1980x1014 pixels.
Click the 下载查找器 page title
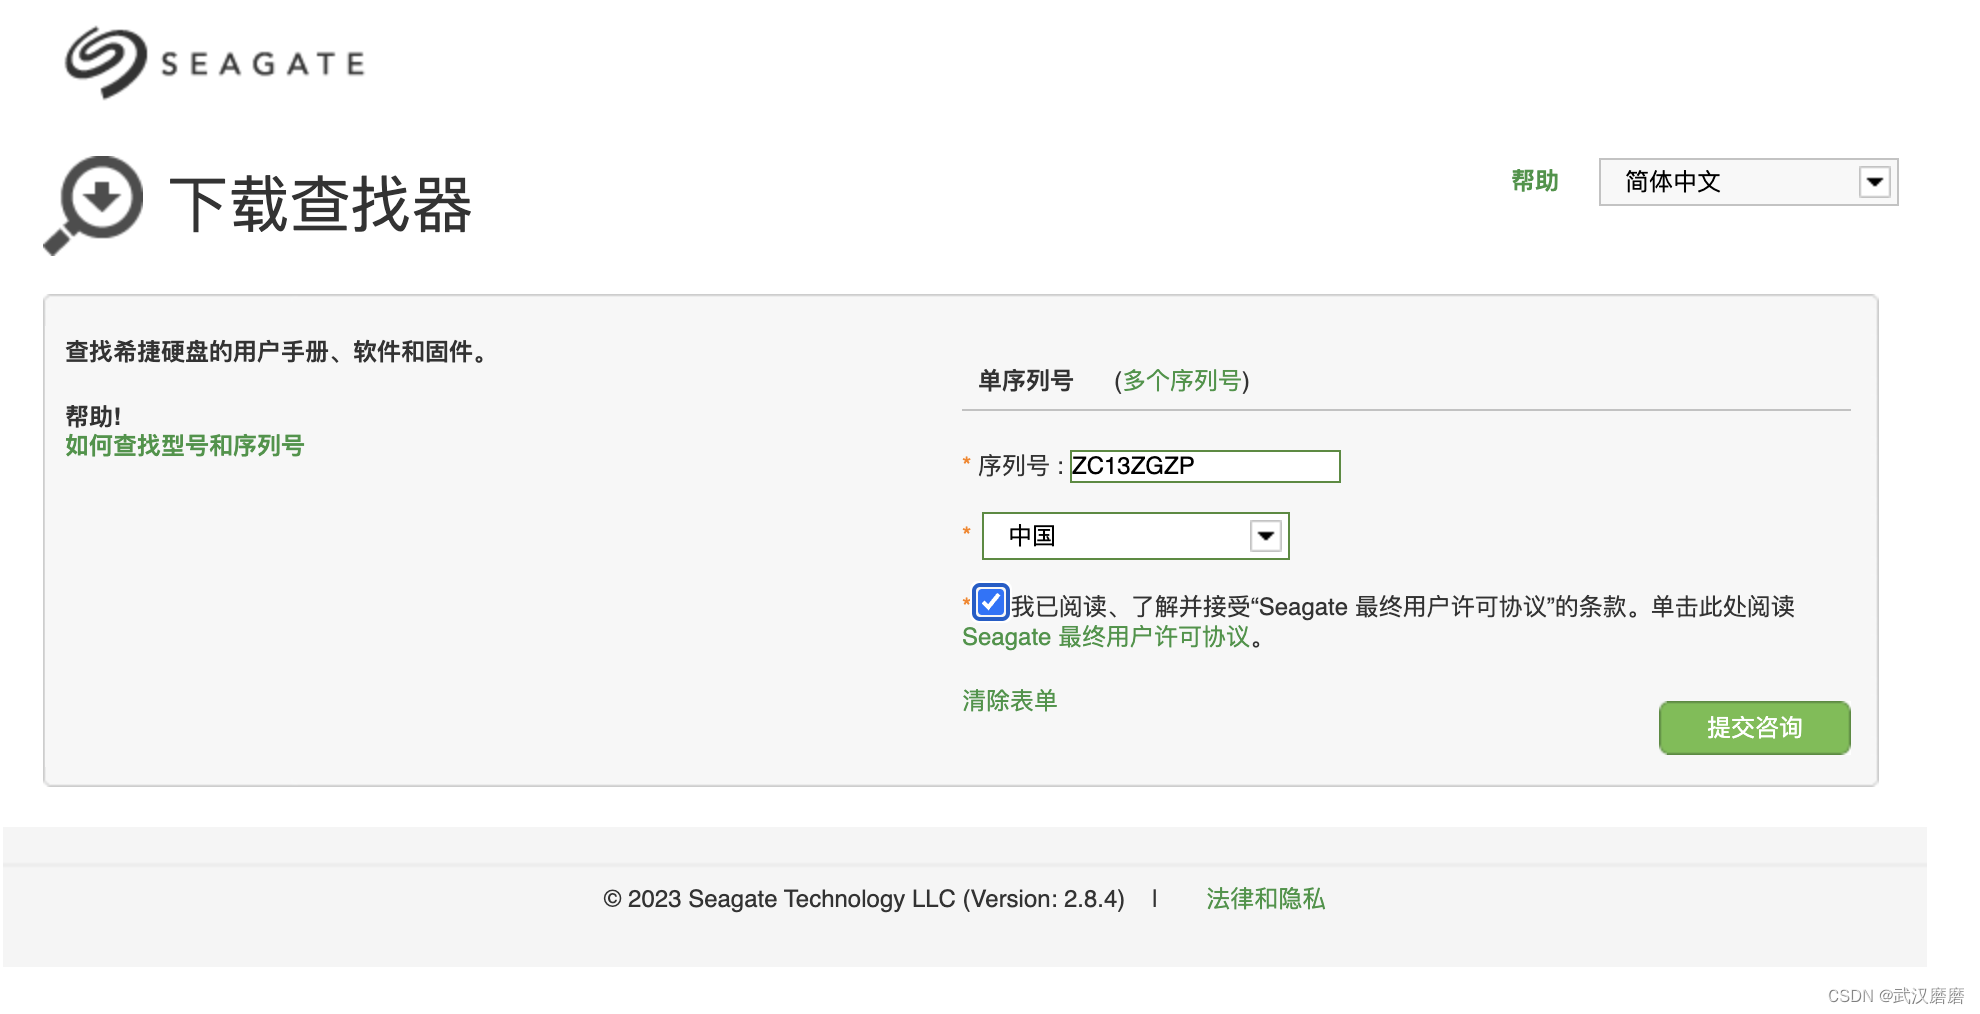tap(321, 205)
